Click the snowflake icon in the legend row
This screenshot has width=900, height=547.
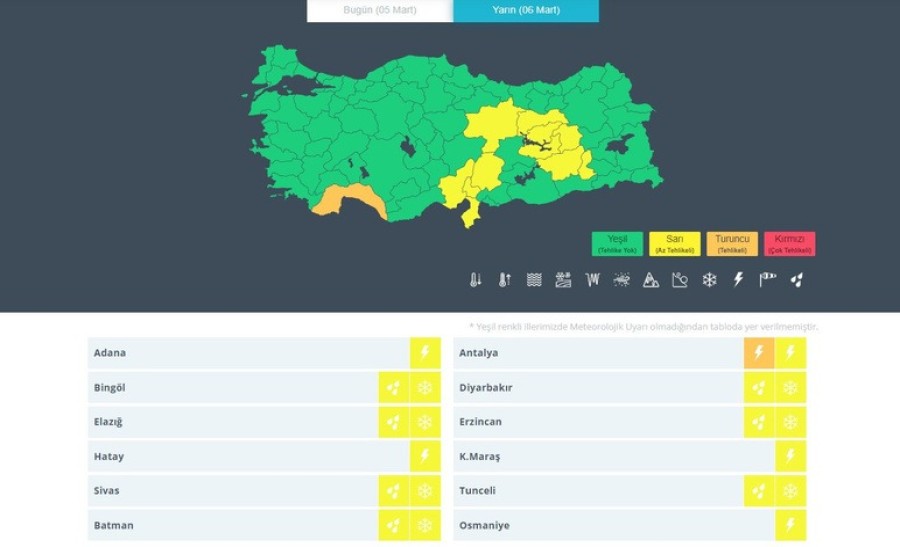(x=709, y=280)
